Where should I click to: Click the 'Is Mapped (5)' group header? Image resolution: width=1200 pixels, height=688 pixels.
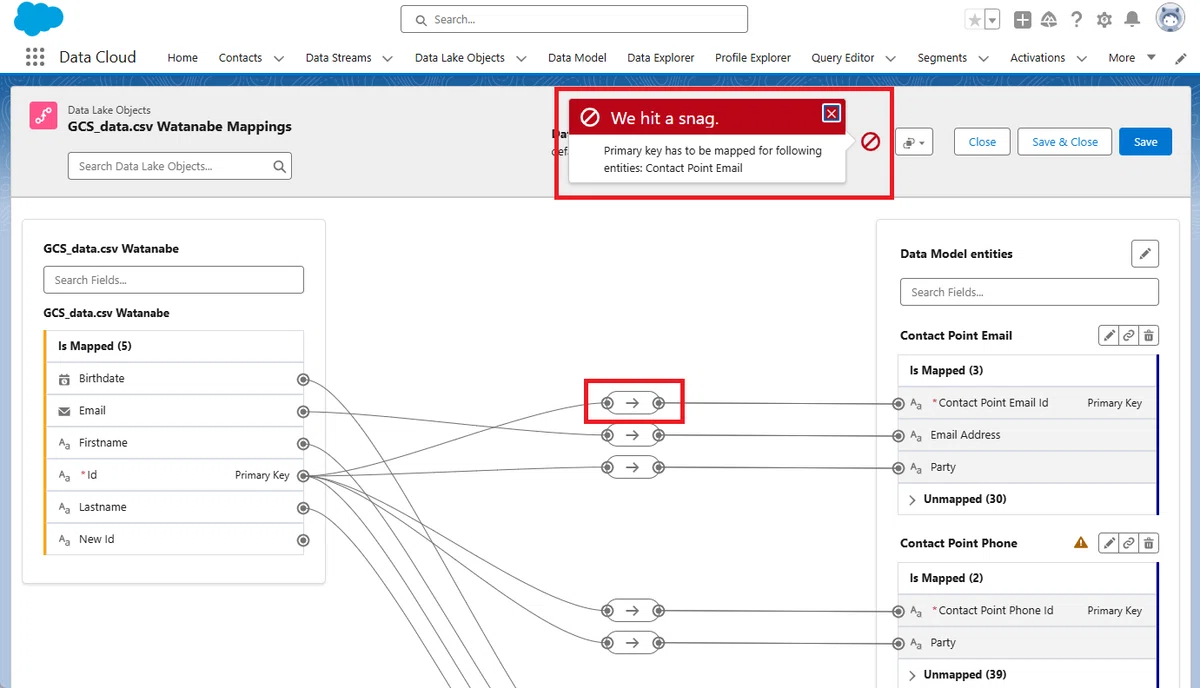(x=175, y=346)
